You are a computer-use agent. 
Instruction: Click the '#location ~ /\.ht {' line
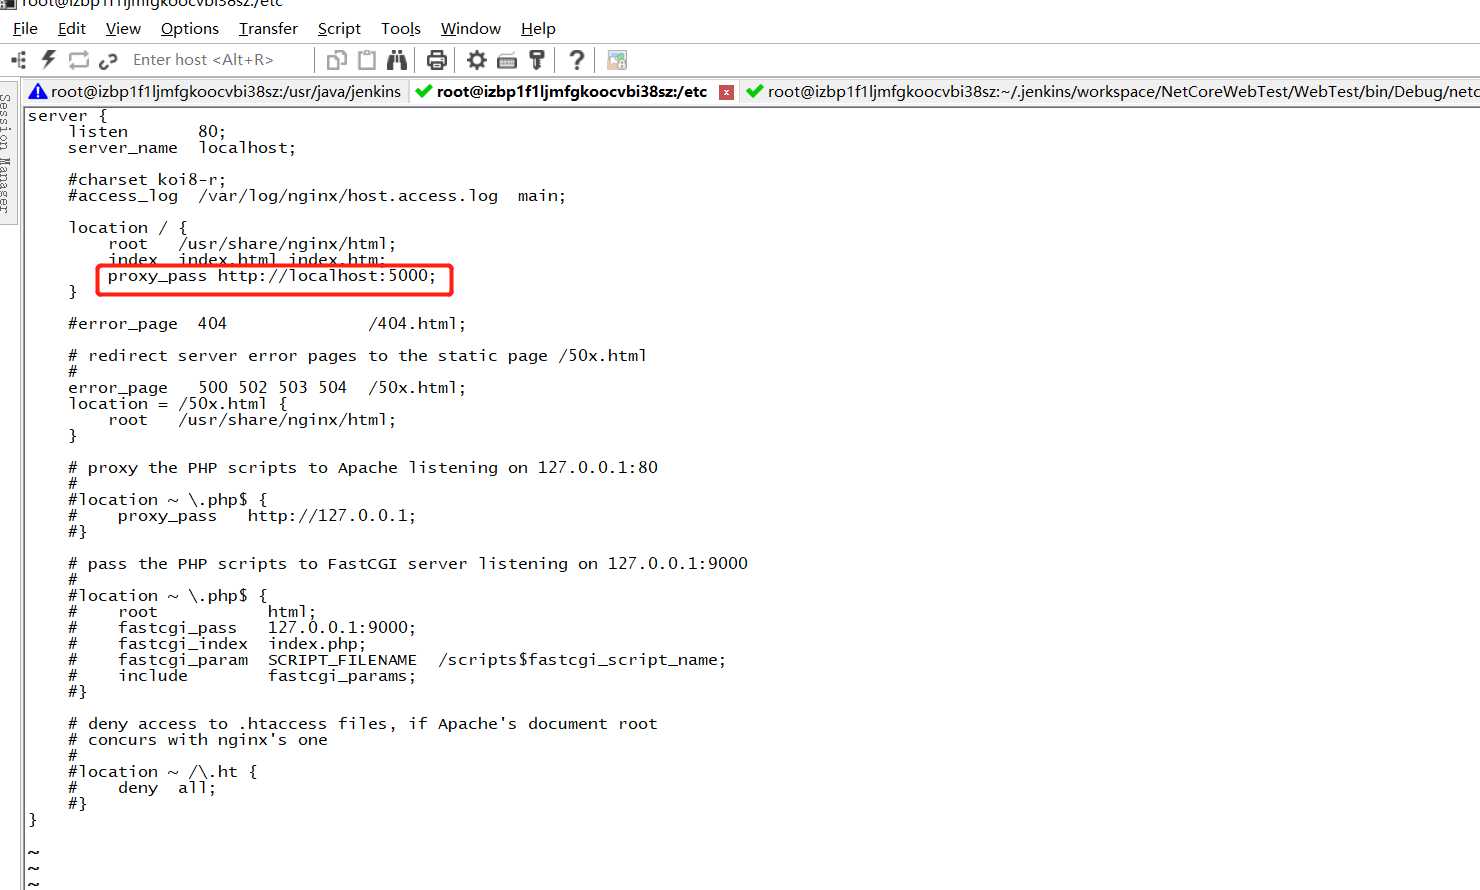pos(163,772)
